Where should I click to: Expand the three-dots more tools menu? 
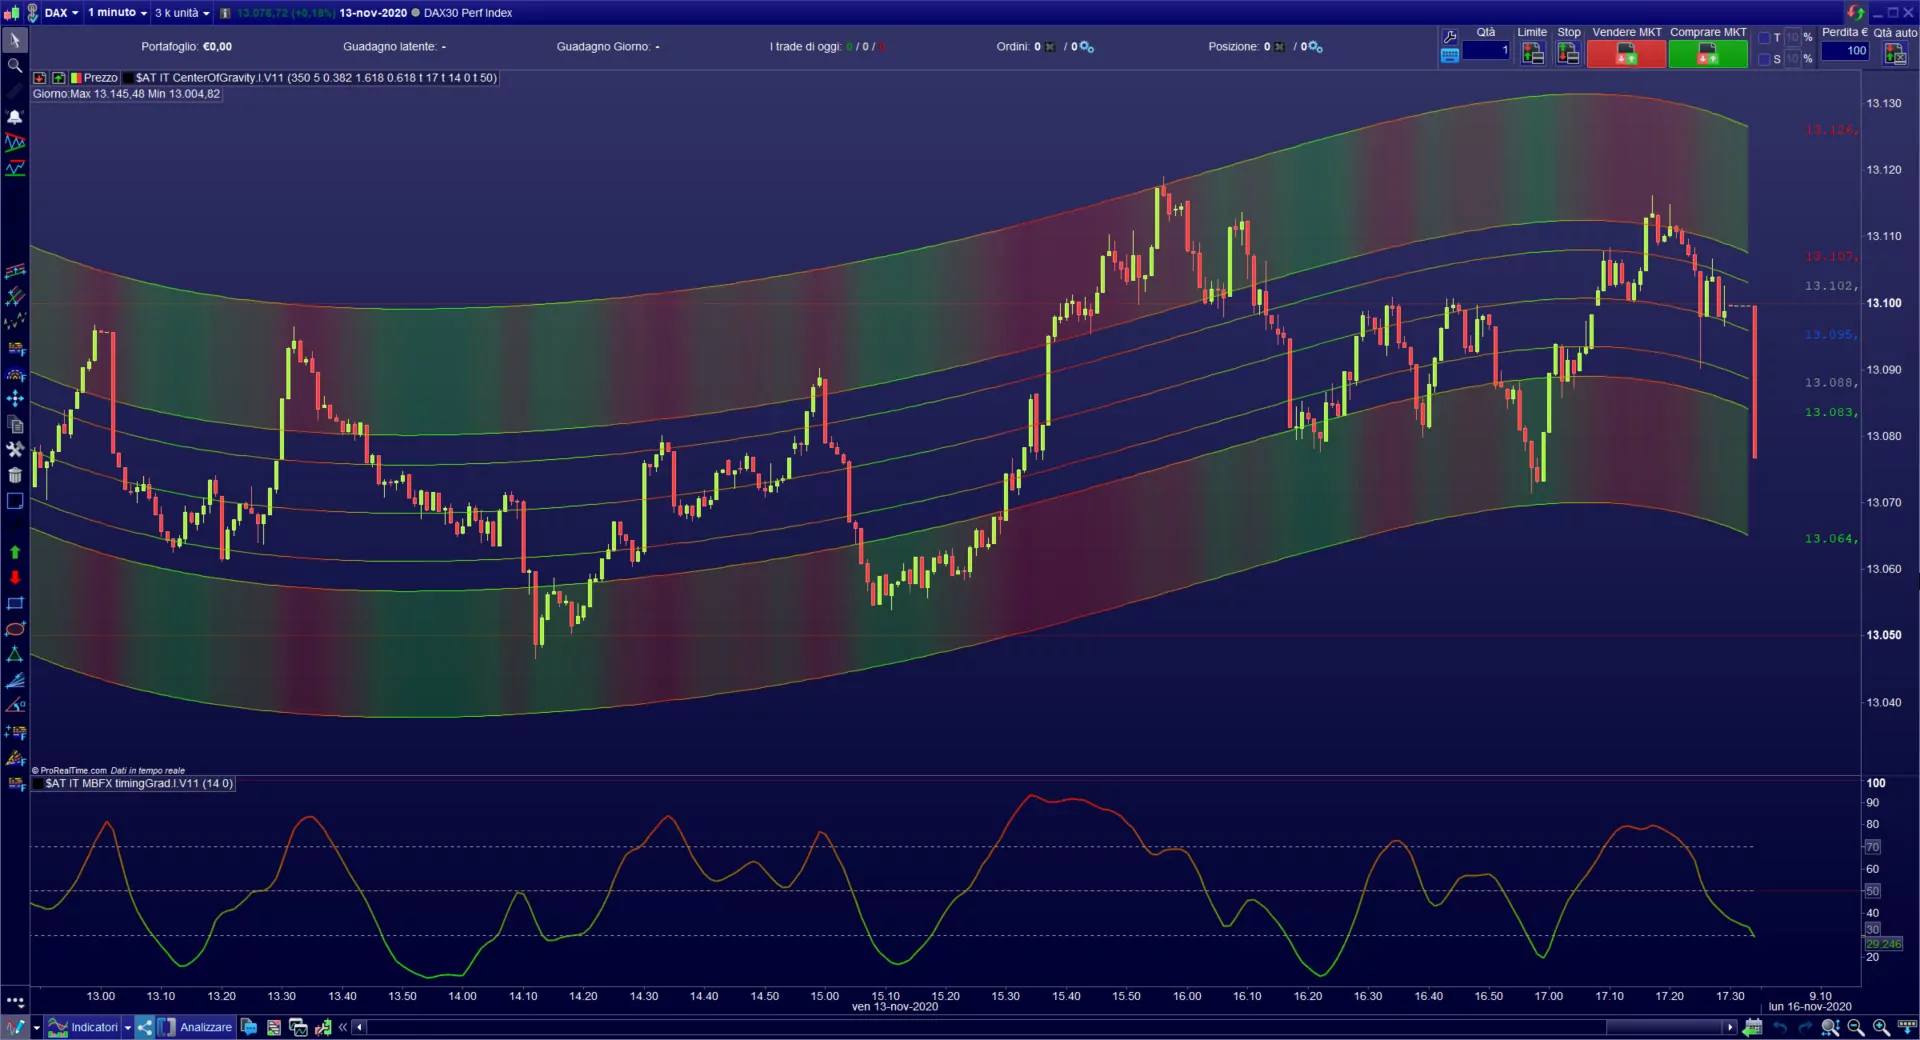click(15, 1000)
